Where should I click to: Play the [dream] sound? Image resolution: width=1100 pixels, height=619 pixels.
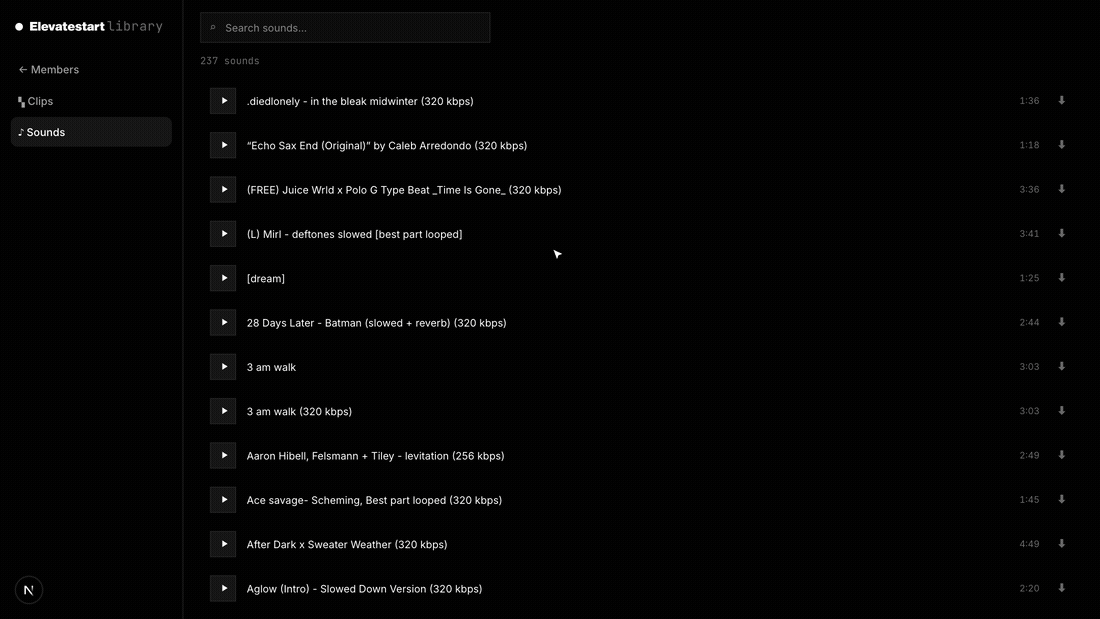[223, 278]
